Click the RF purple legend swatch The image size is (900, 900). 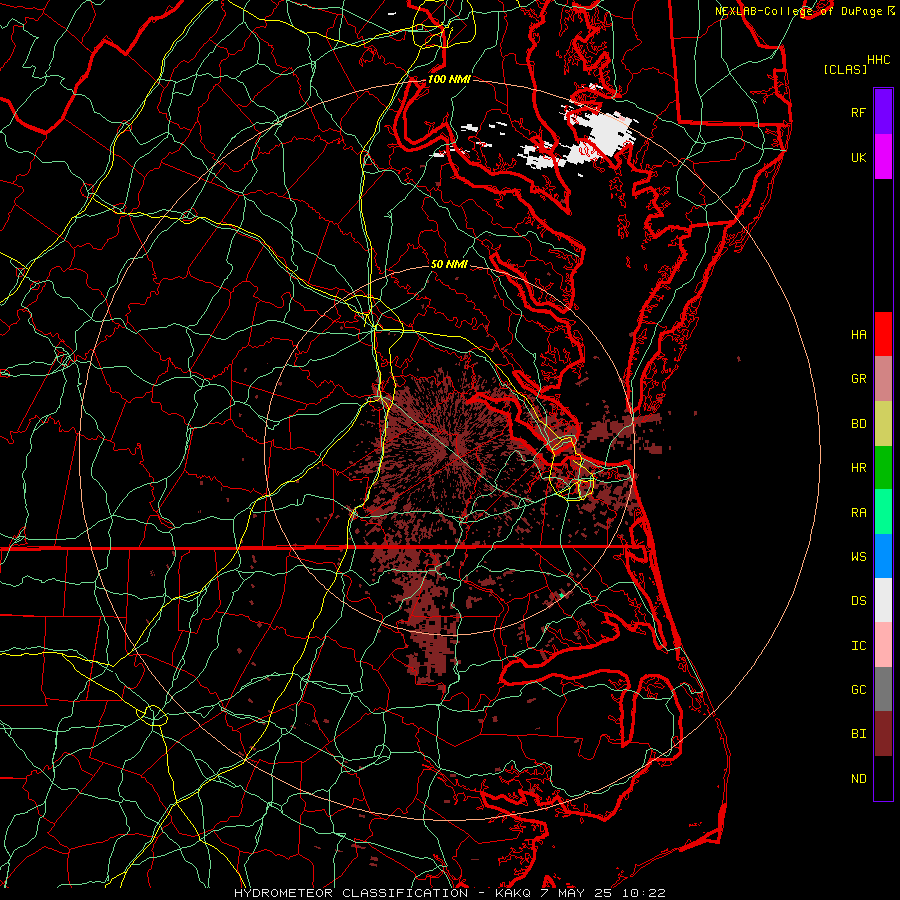pos(883,112)
